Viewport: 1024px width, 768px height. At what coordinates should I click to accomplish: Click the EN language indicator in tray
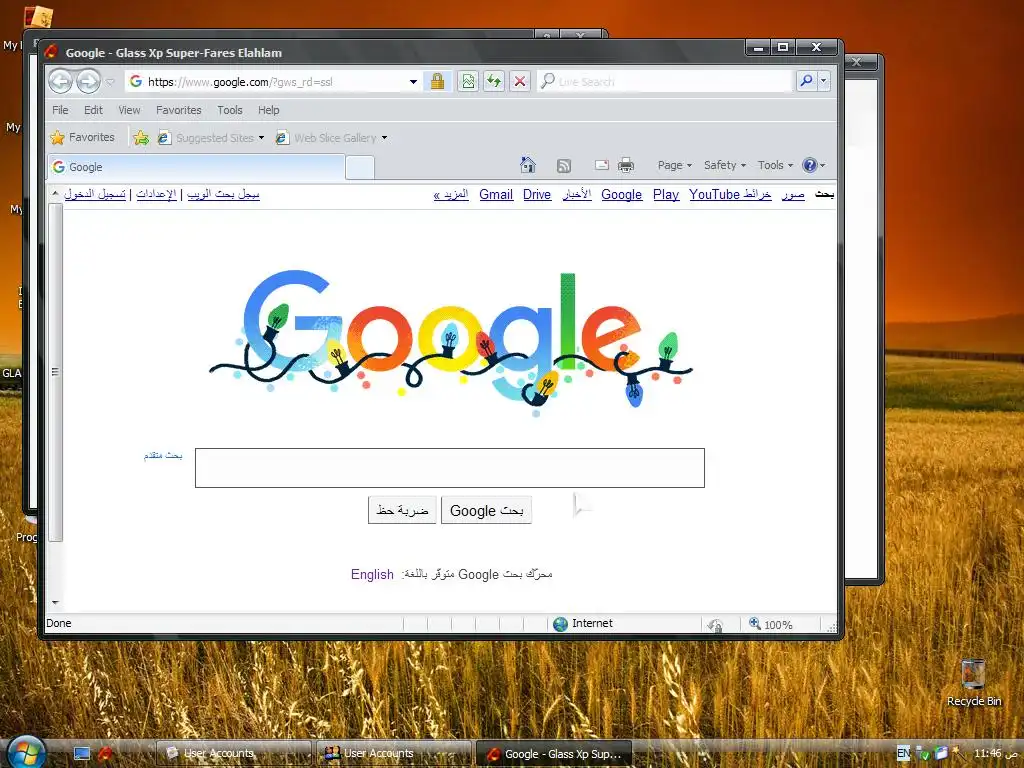pos(903,753)
